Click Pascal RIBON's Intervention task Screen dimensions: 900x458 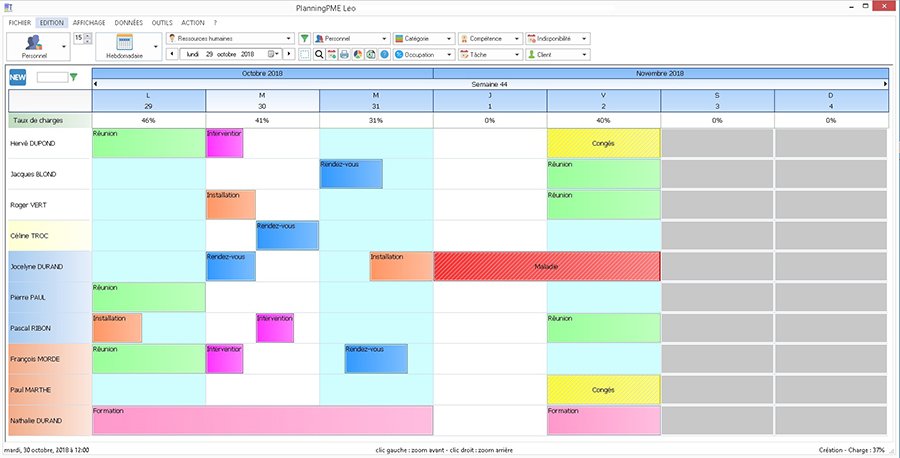point(275,328)
